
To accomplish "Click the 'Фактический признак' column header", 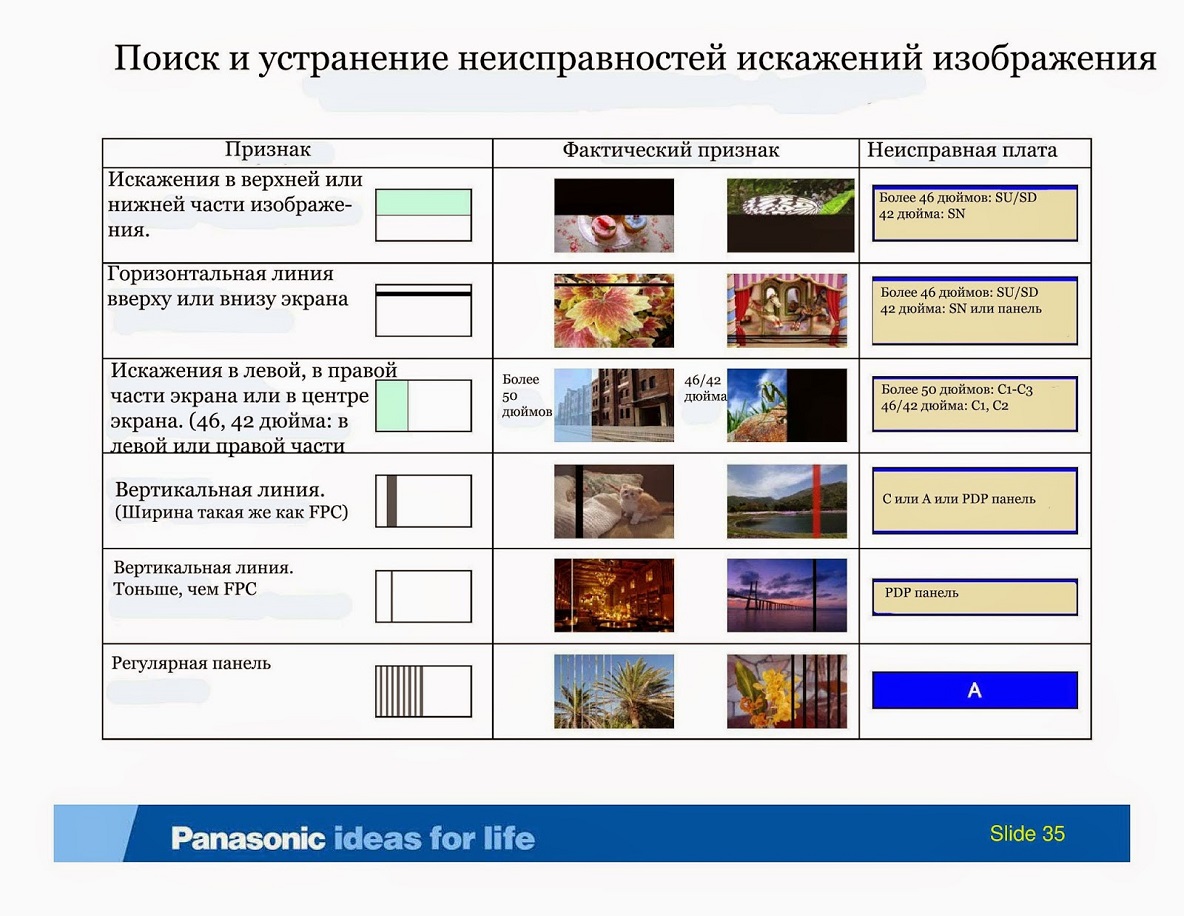I will (670, 151).
